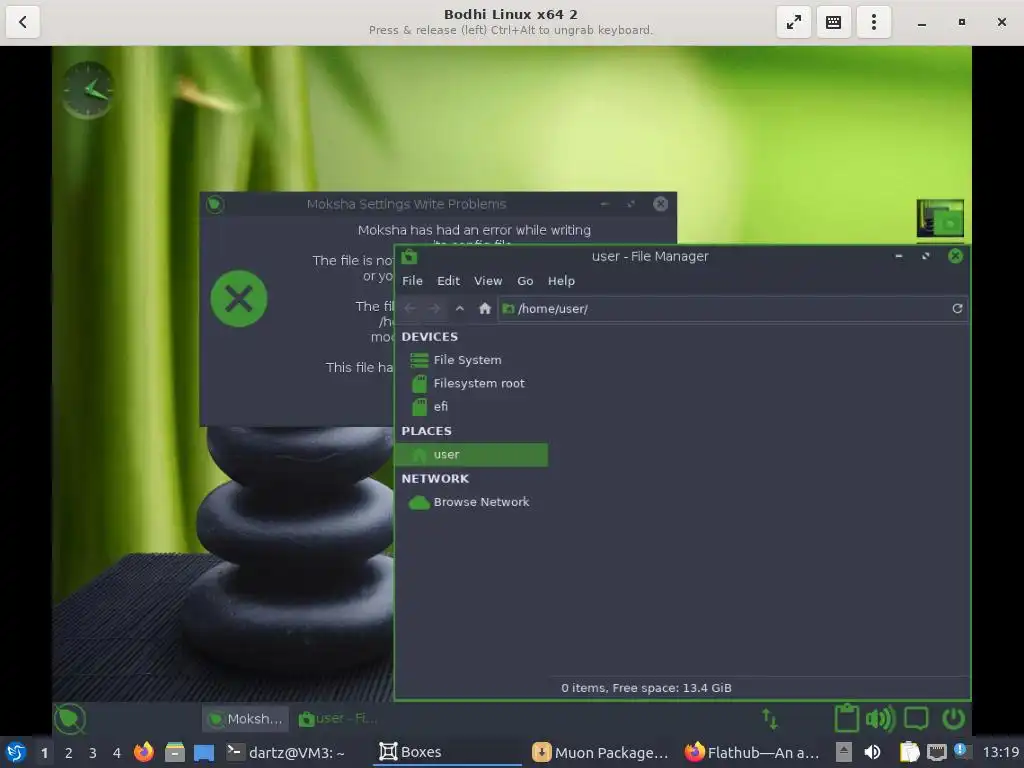This screenshot has width=1024, height=768.
Task: Switch to Muon Package... window
Action: point(600,752)
